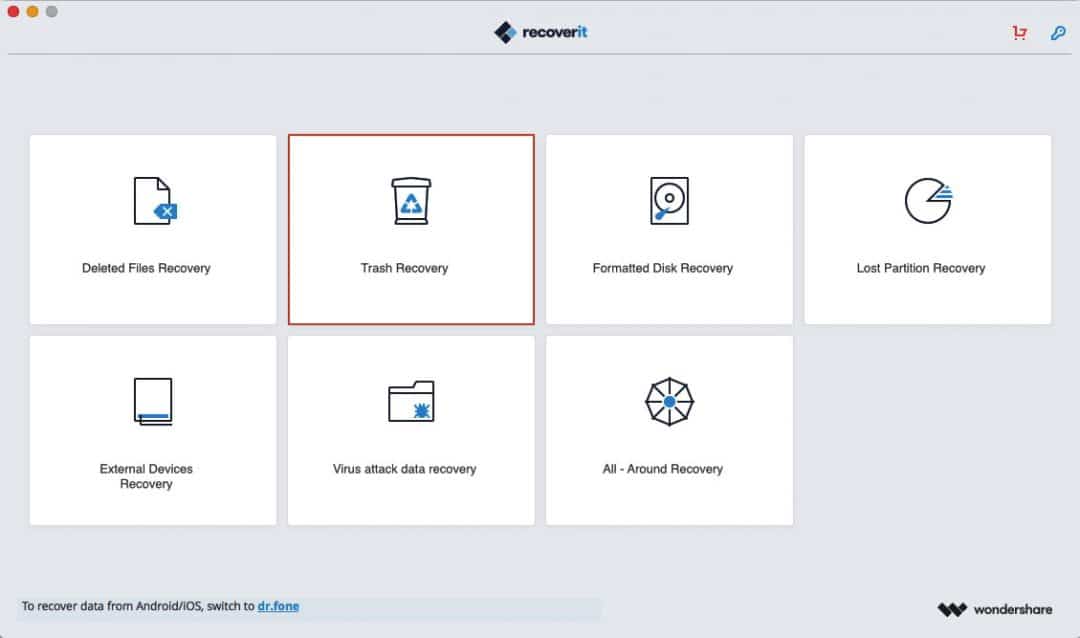The height and width of the screenshot is (638, 1080).
Task: Select the Formatted Disk Recovery label
Action: coord(663,268)
